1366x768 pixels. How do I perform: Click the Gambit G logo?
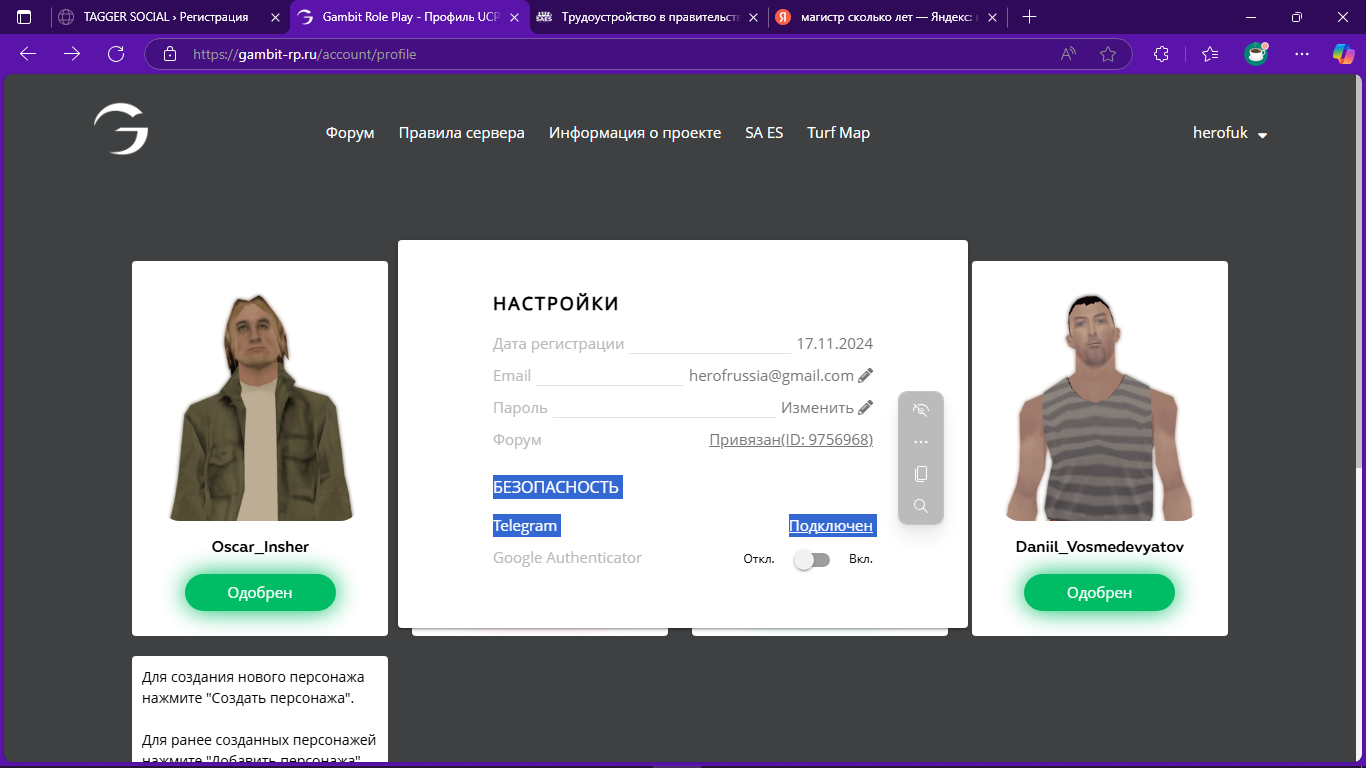121,130
